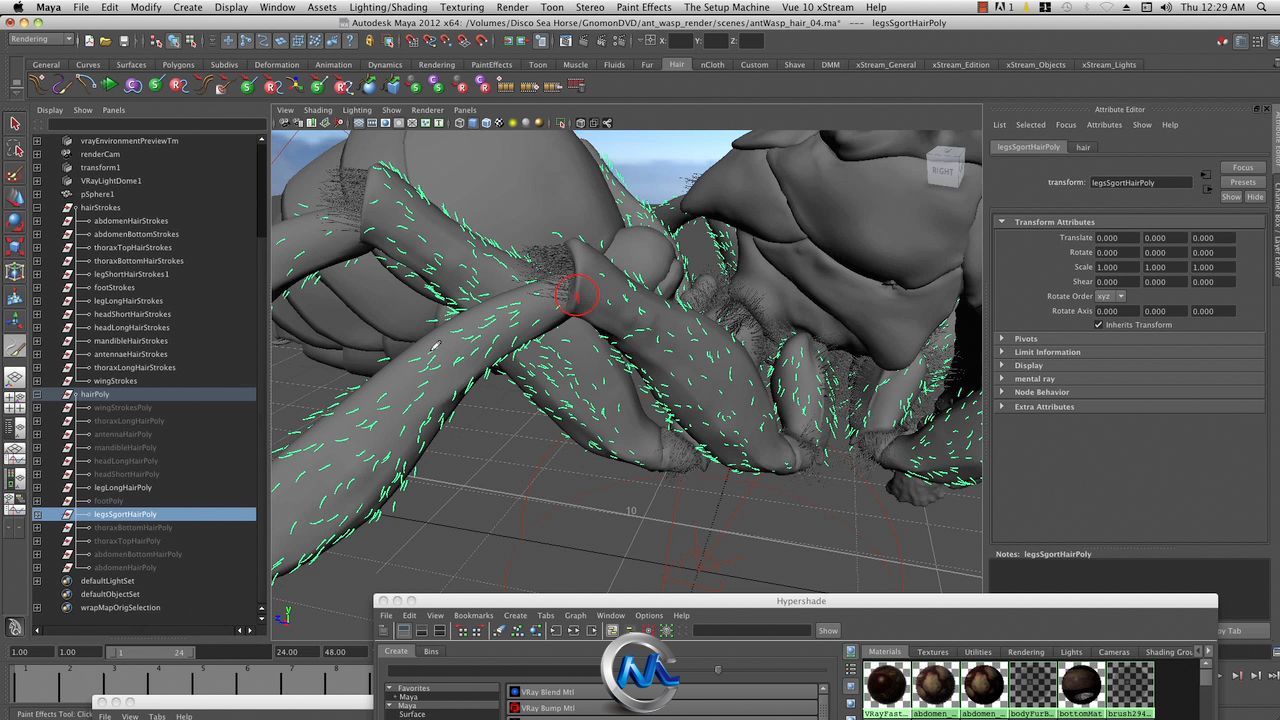Screen dimensions: 1280x720
Task: Activate the Move tool cone icon
Action: [x=15, y=198]
